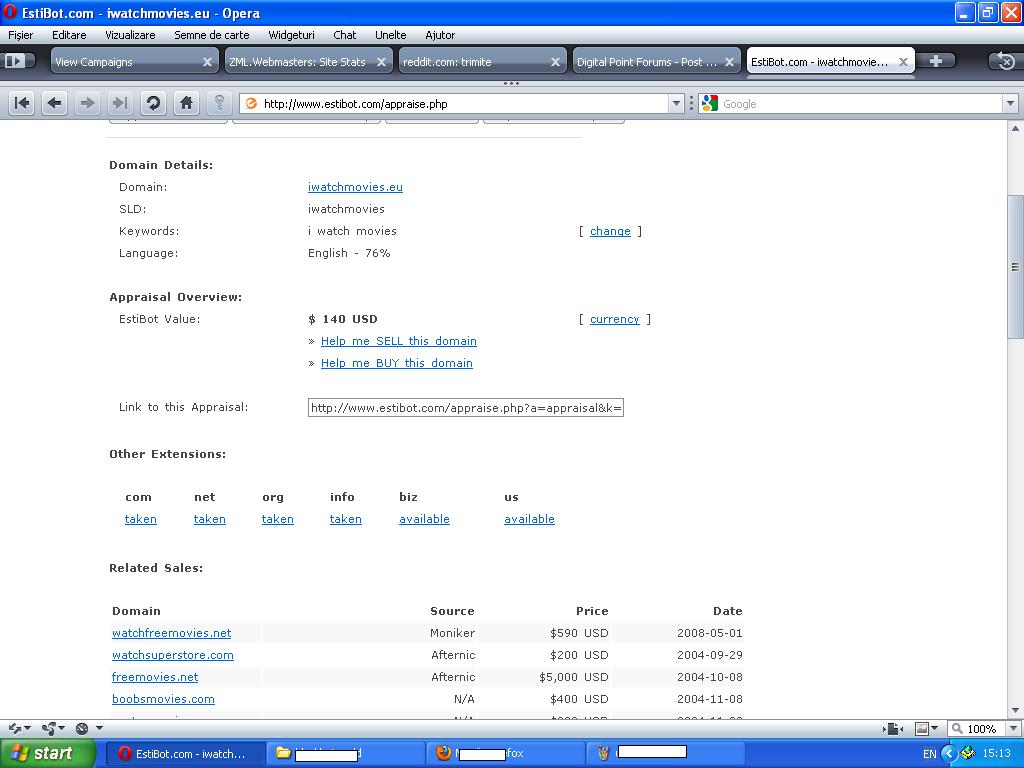Open the images mode dropdown arrow
Image resolution: width=1024 pixels, height=768 pixels.
935,728
